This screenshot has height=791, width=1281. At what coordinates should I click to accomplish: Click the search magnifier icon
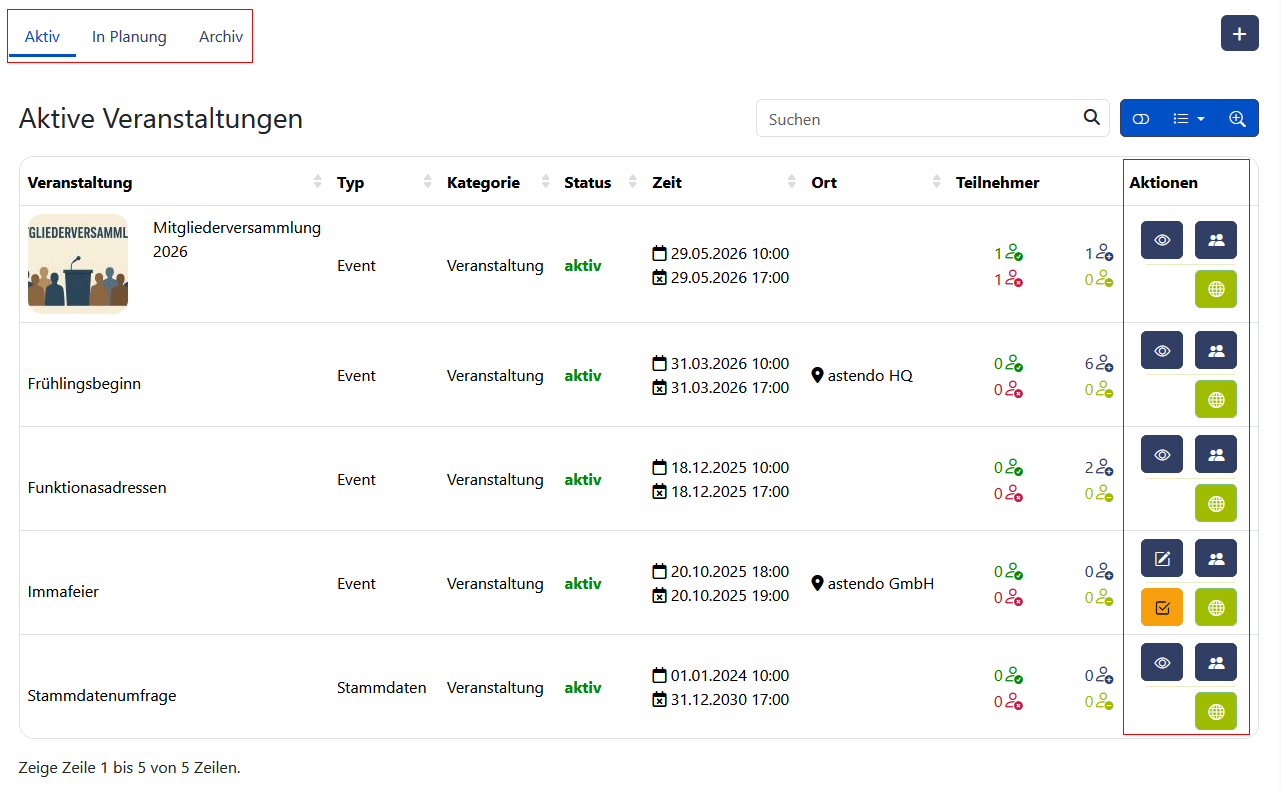1091,118
